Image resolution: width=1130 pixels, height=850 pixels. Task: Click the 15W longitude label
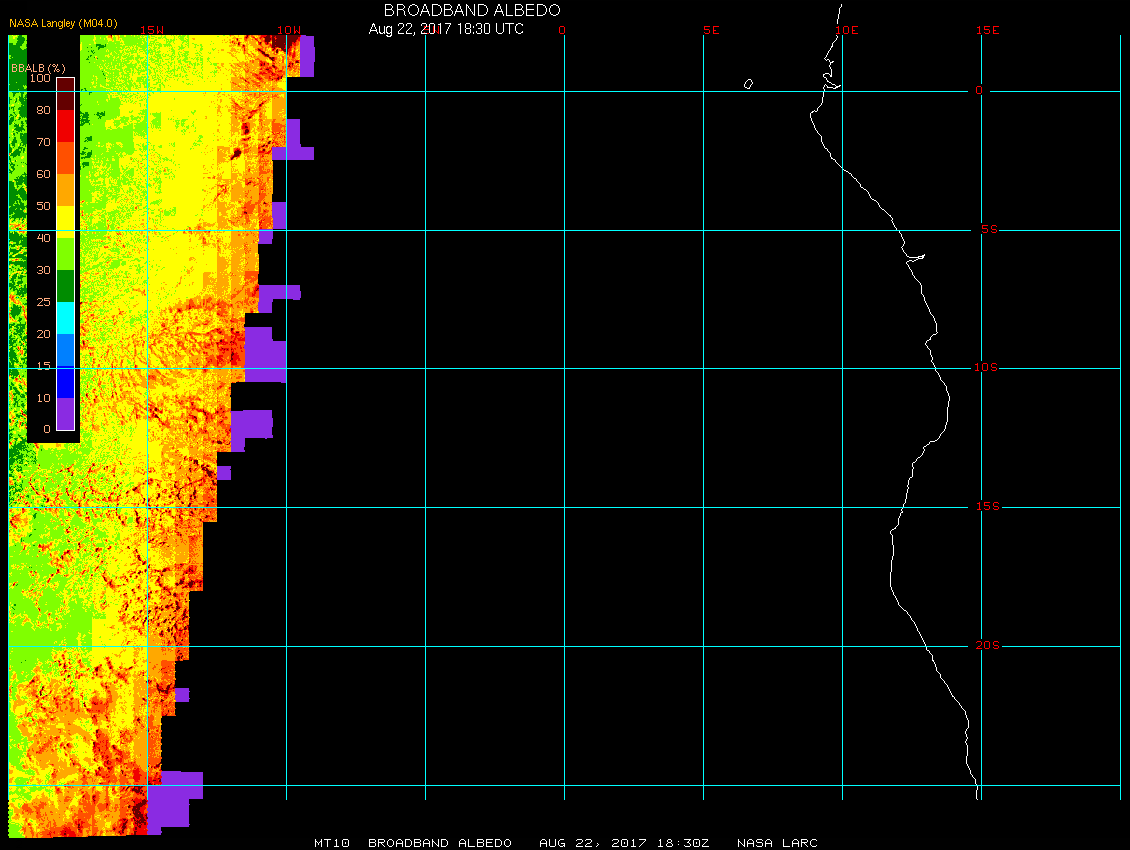152,30
